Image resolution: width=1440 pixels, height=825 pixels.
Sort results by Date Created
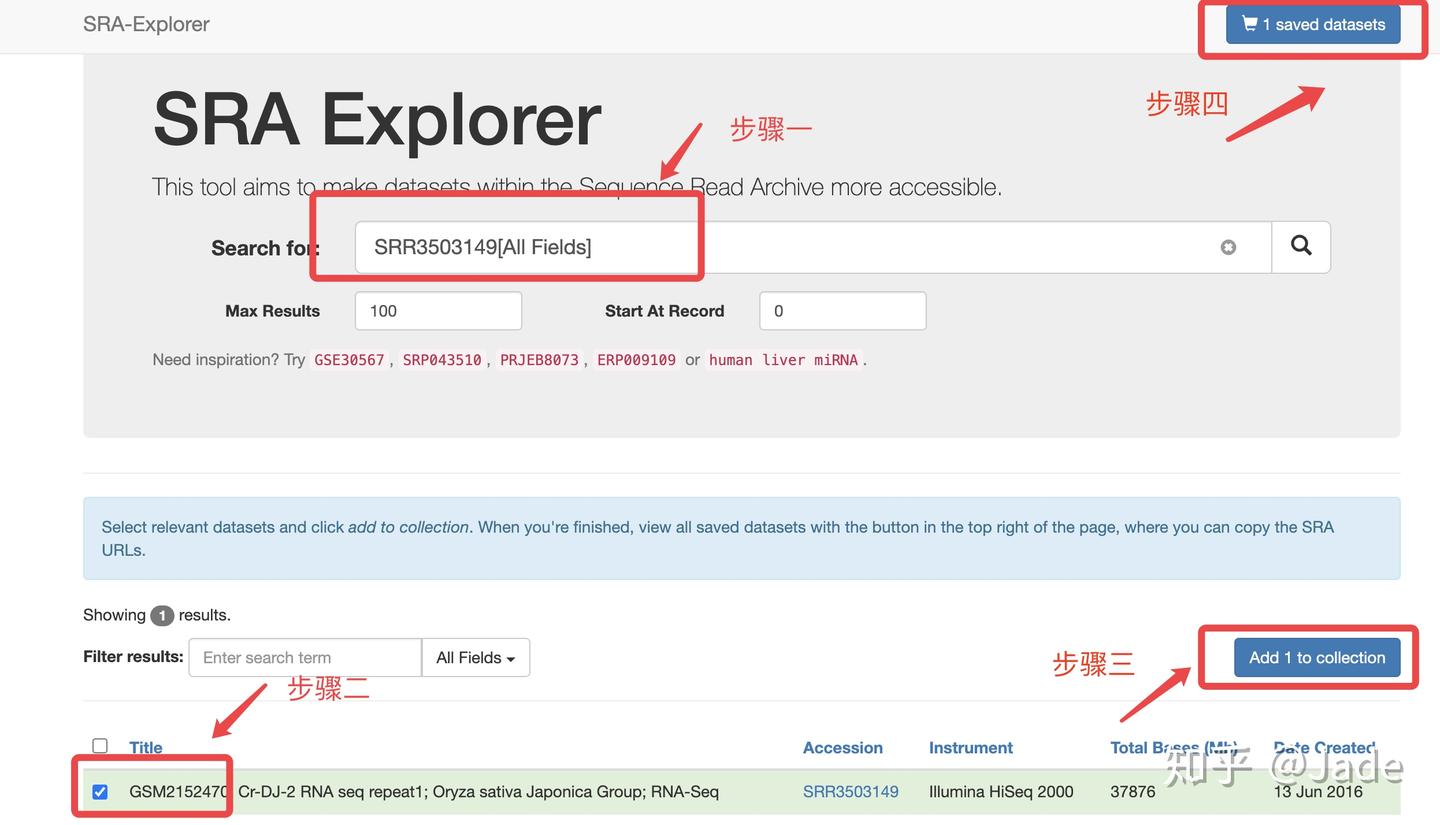1322,747
